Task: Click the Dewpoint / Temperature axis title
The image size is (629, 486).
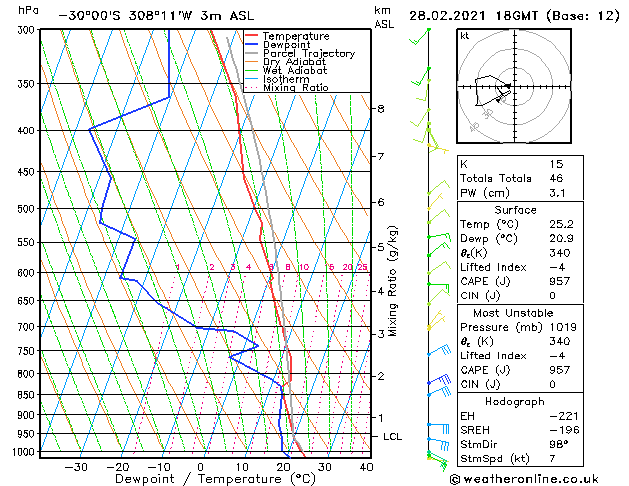Action: pos(215,479)
